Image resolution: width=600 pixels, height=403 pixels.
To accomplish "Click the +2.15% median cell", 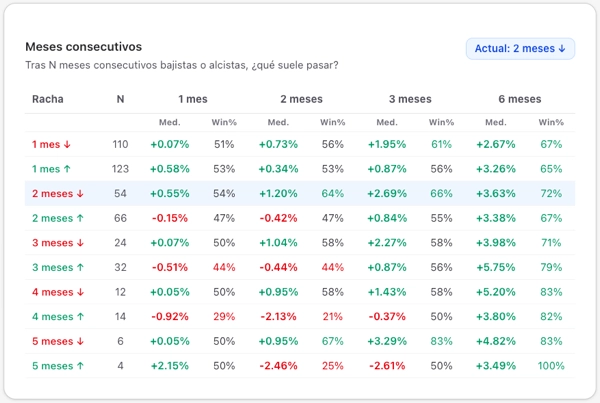I will (x=170, y=366).
